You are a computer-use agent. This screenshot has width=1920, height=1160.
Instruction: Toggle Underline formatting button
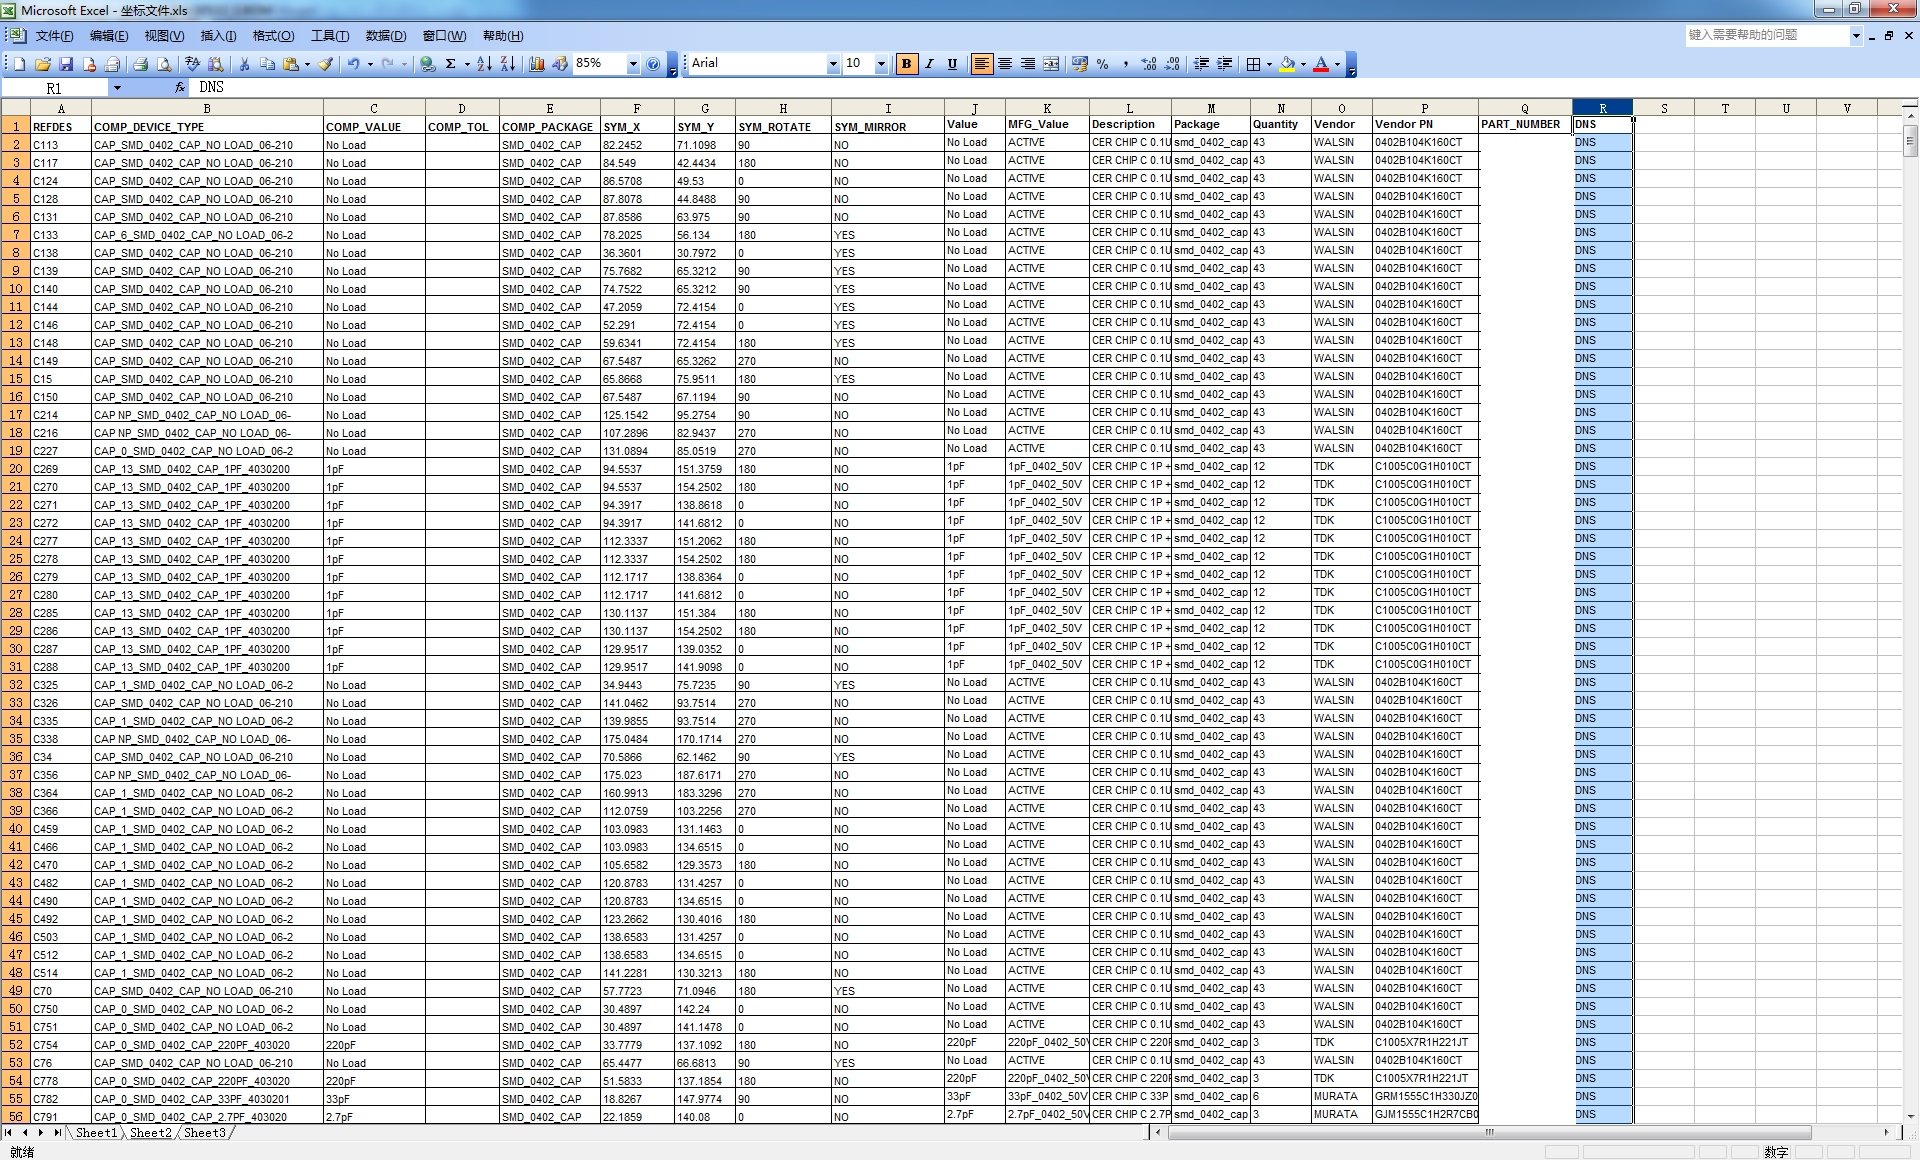pos(952,64)
